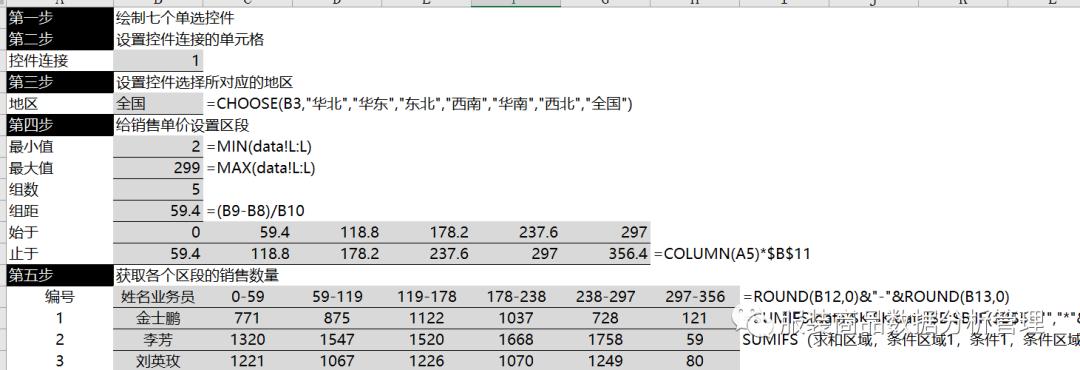This screenshot has width=1080, height=370.
Task: Select the 控件连接 label cell
Action: [59, 61]
